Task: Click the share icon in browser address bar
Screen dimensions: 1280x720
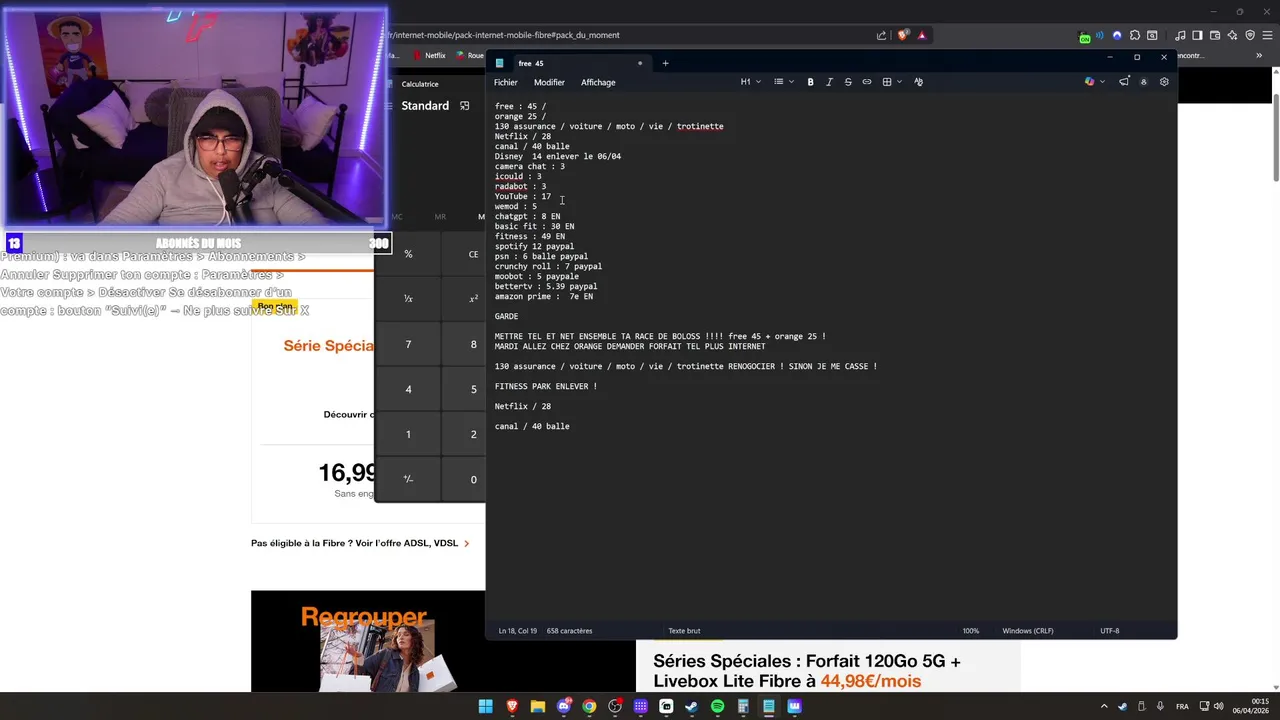Action: coord(881,35)
